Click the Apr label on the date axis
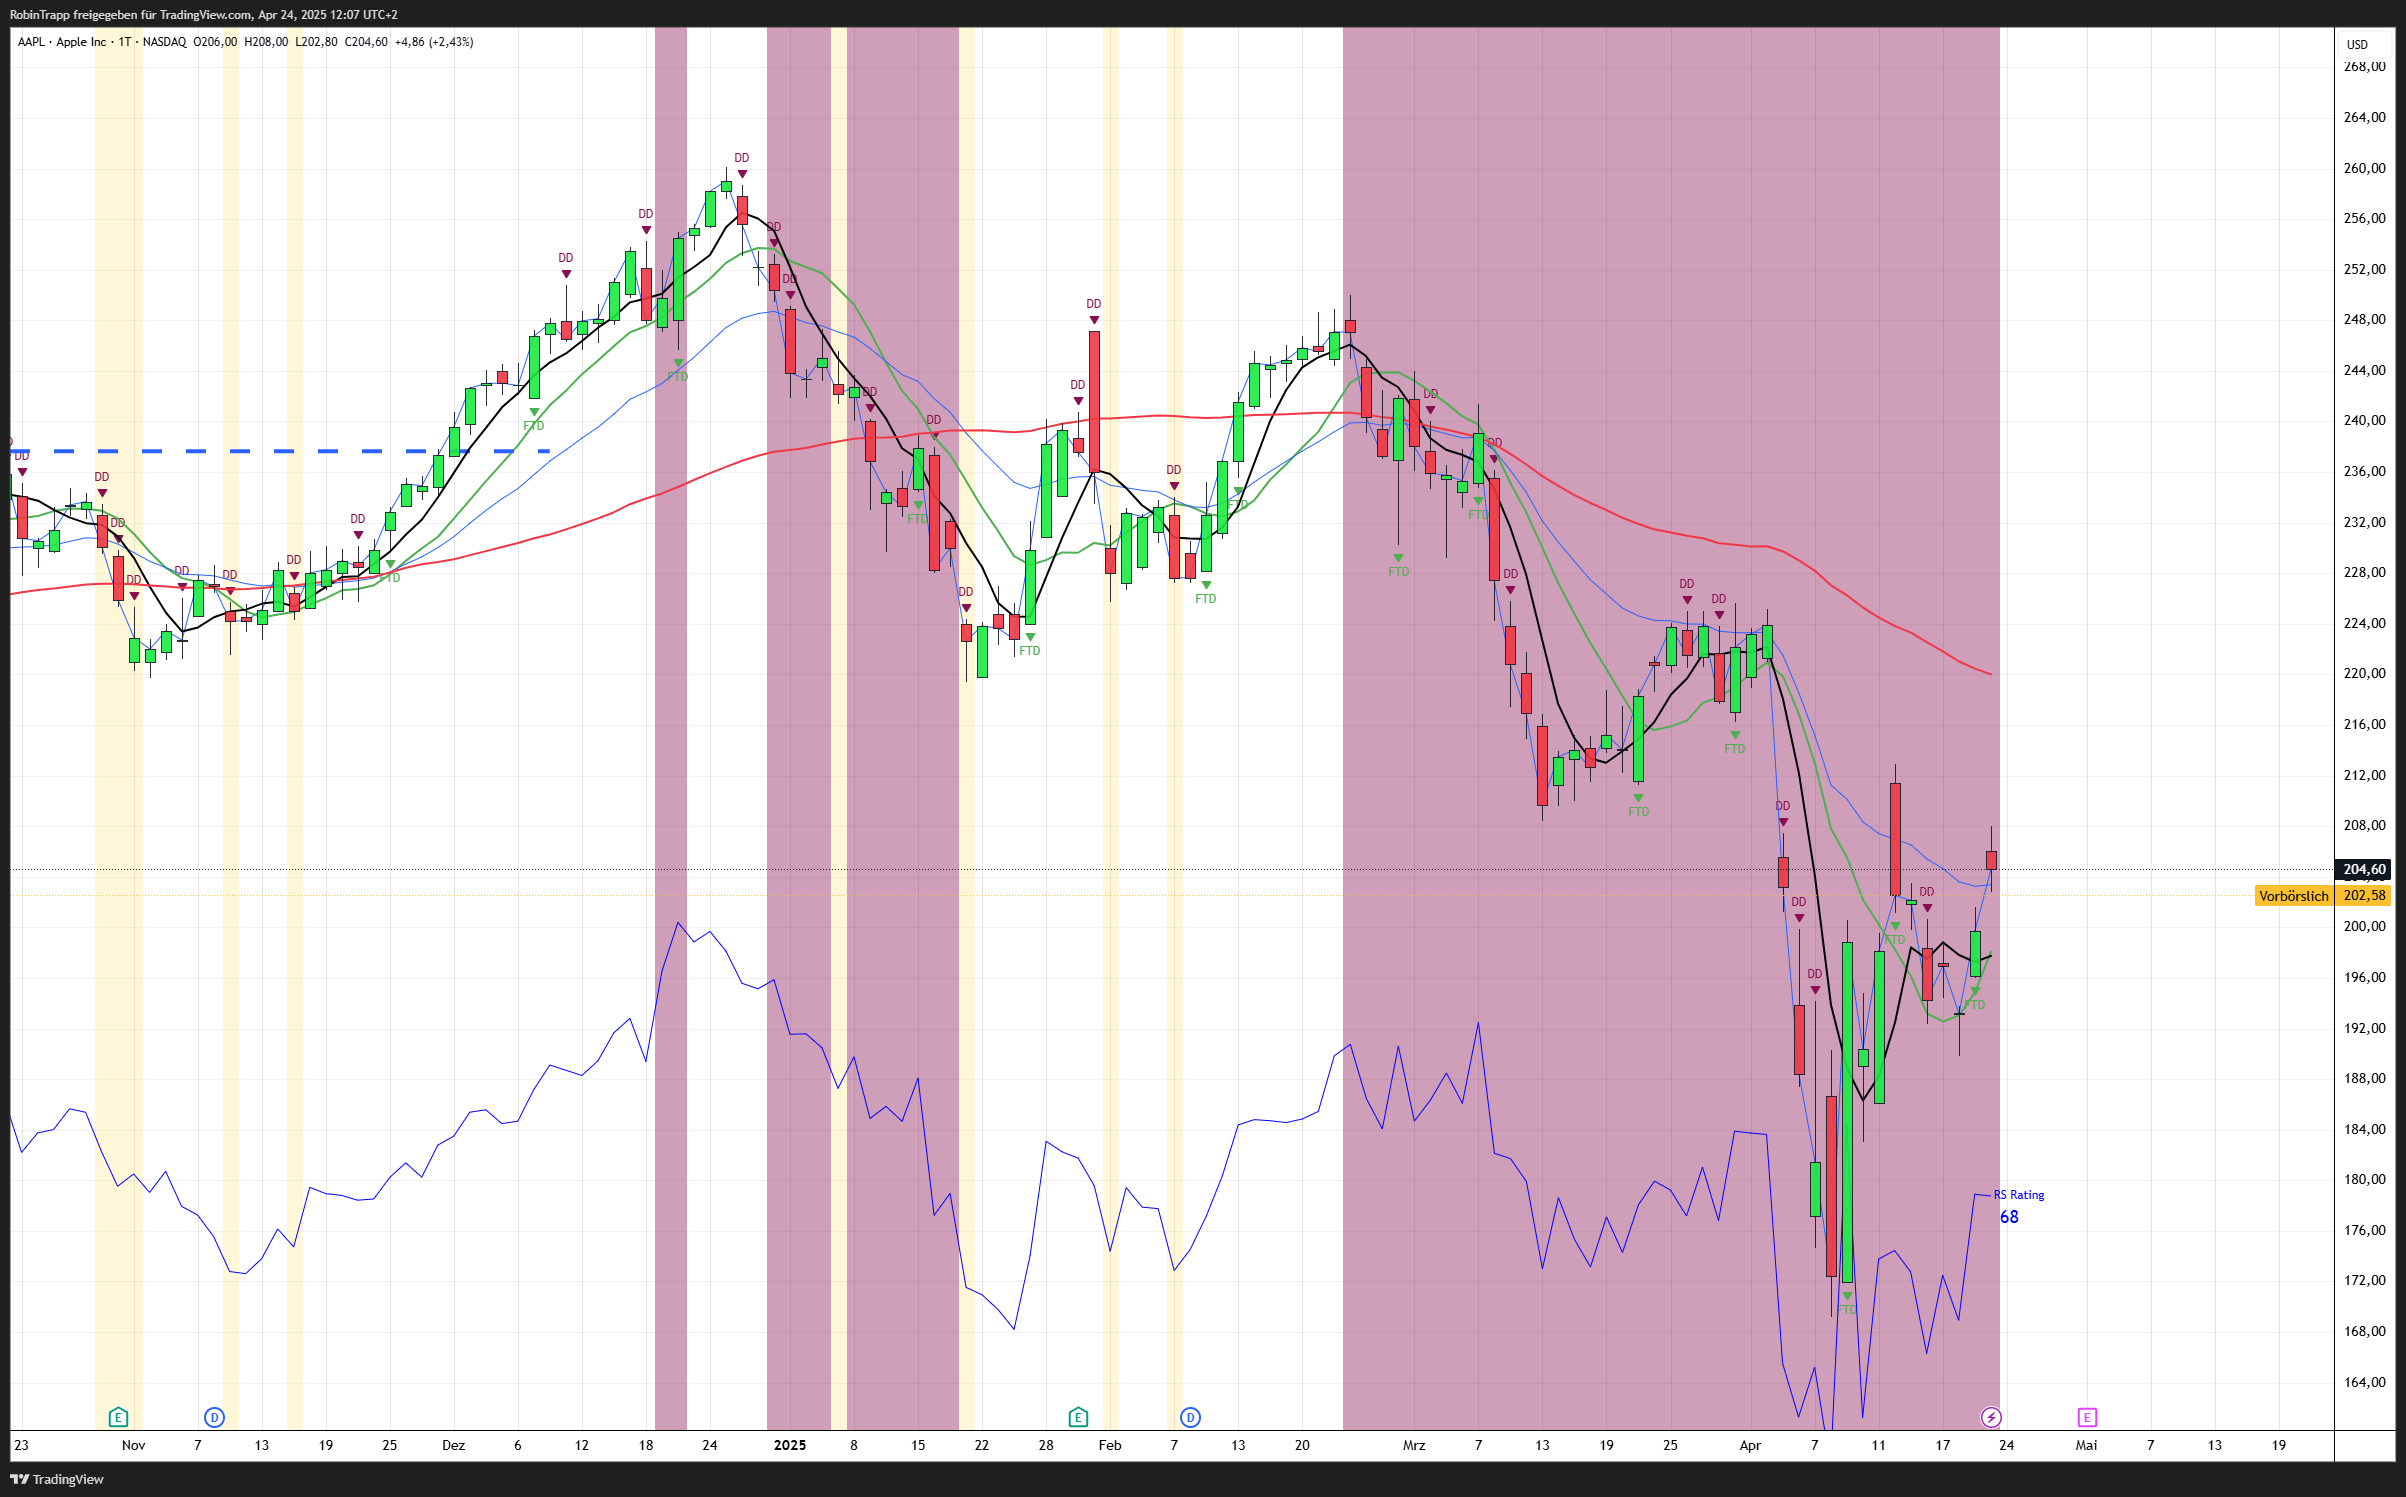 coord(1750,1445)
